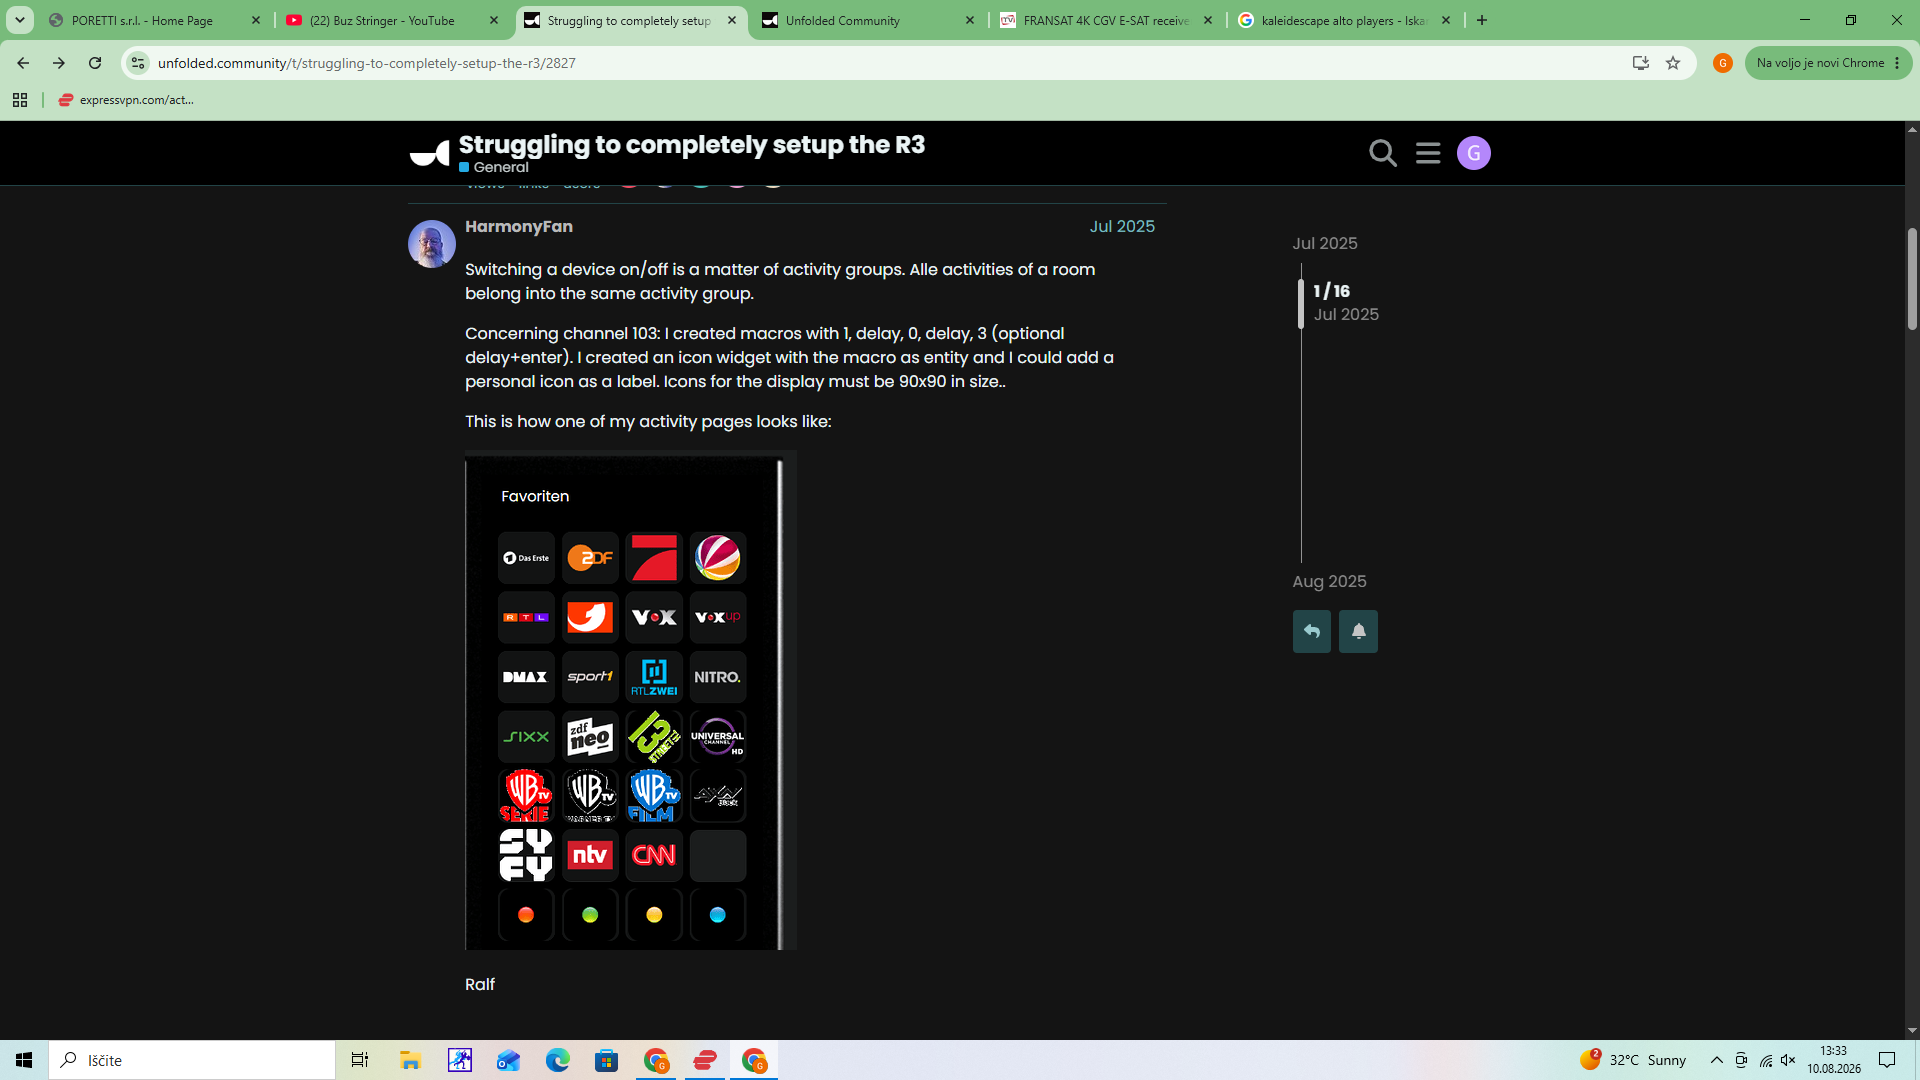Click the scroll down arrow on page scrollbar
This screenshot has height=1080, width=1920.
coord(1912,1031)
